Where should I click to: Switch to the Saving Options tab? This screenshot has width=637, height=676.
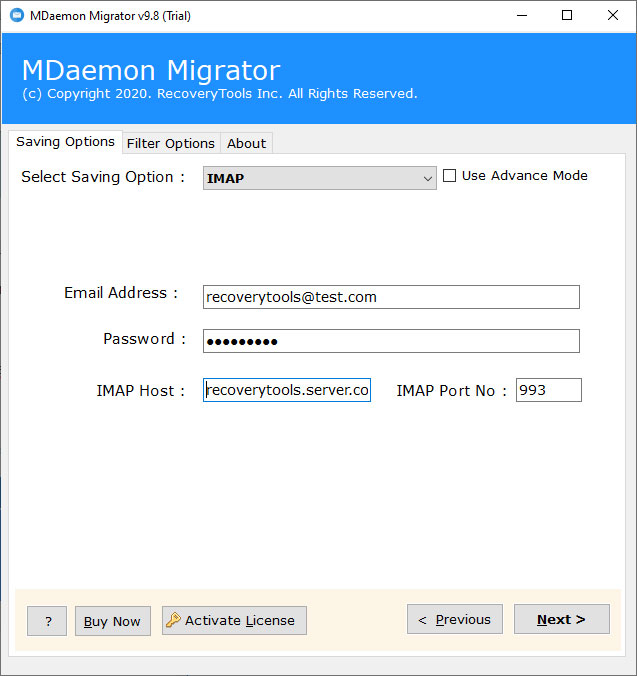click(x=66, y=142)
